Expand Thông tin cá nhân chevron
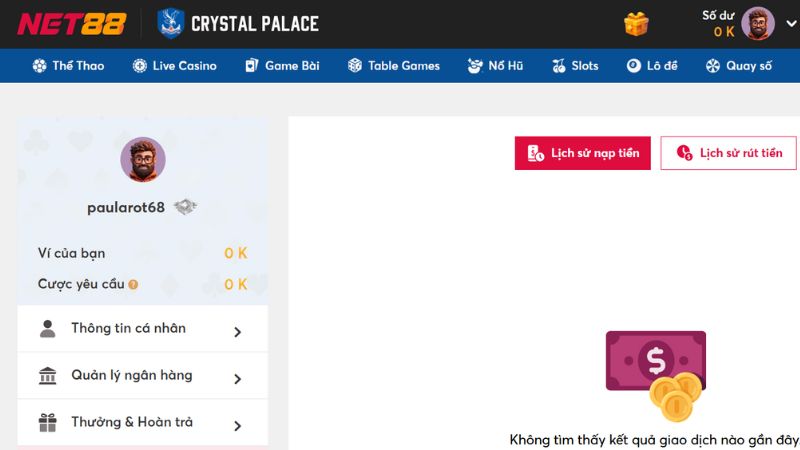 coord(237,332)
